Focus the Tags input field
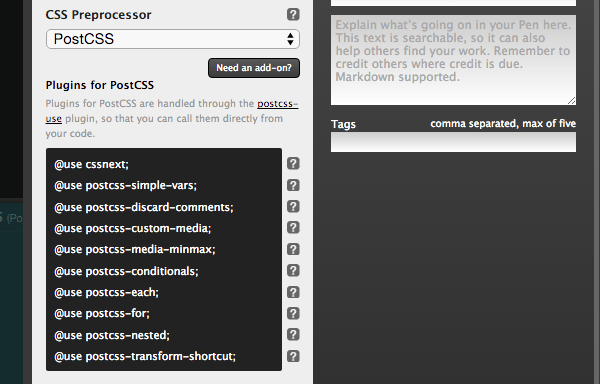 (x=453, y=142)
